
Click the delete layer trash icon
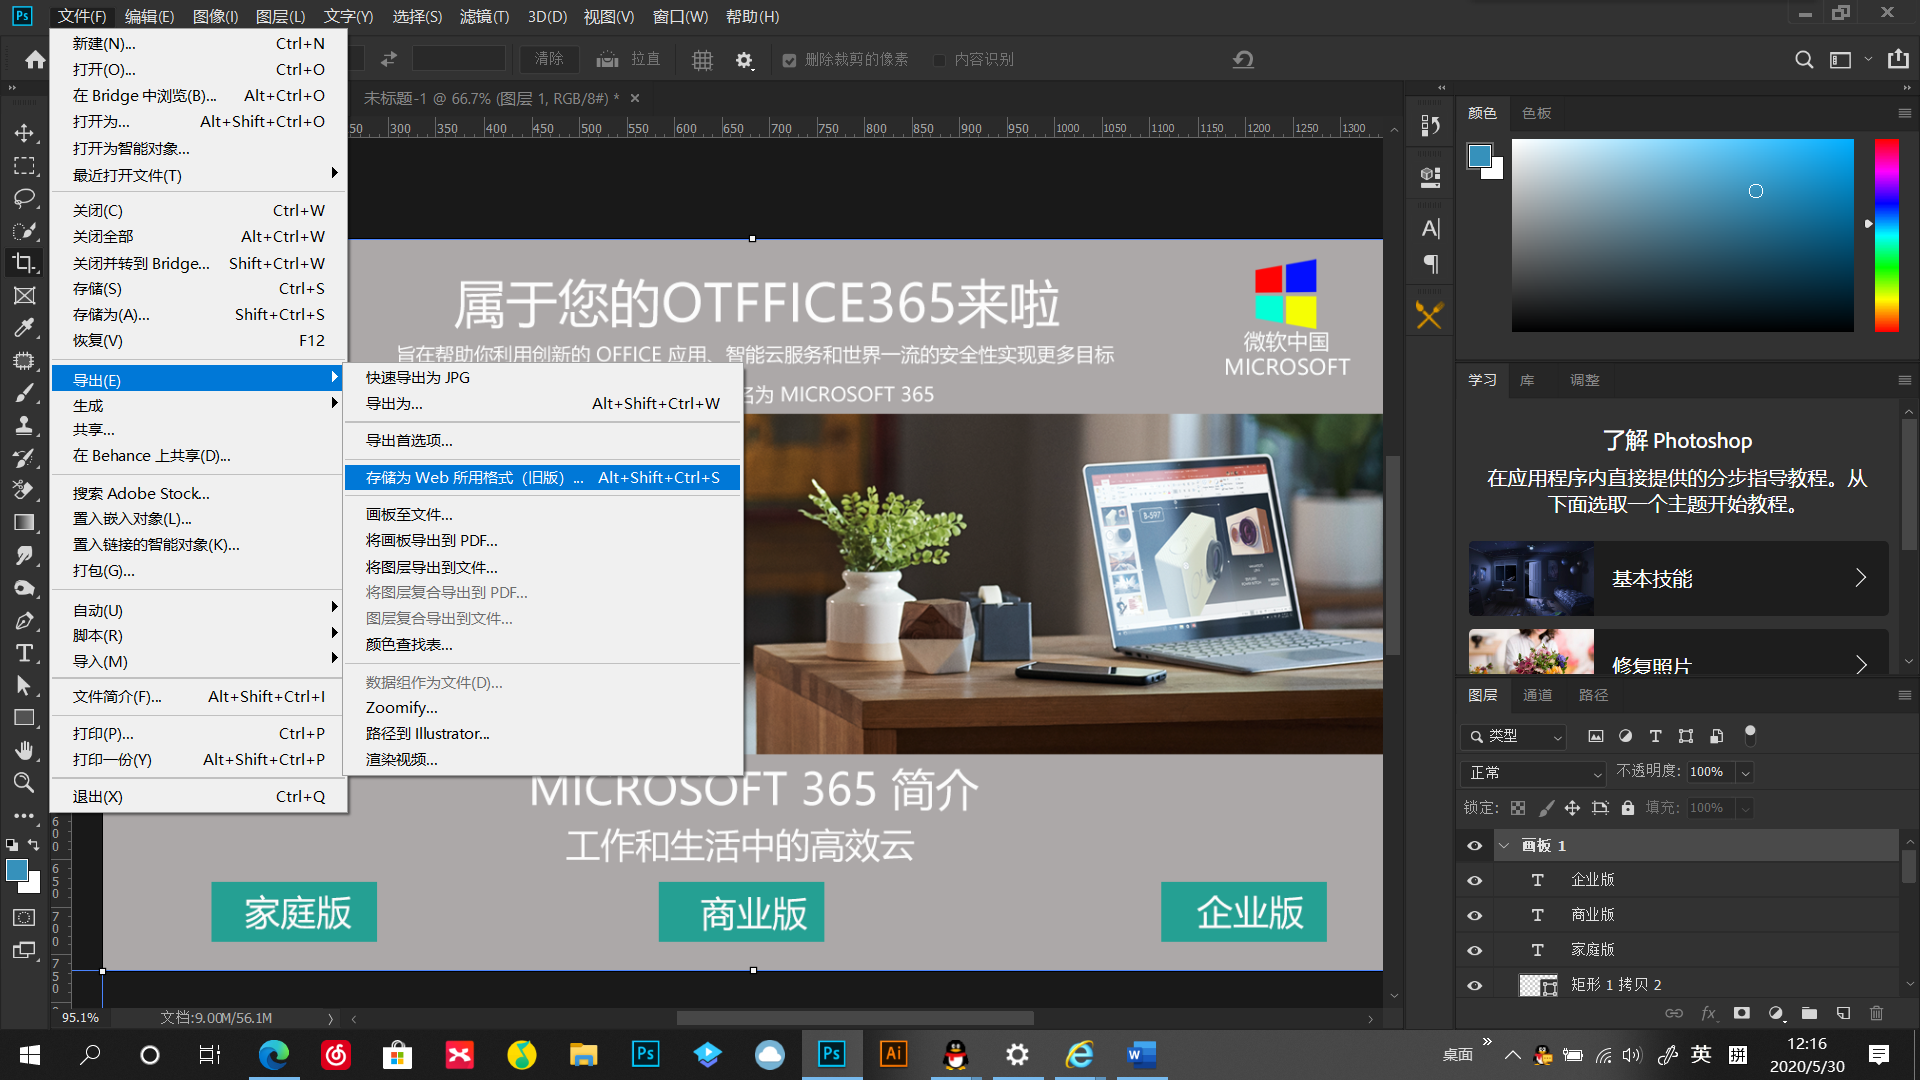click(x=1876, y=1013)
